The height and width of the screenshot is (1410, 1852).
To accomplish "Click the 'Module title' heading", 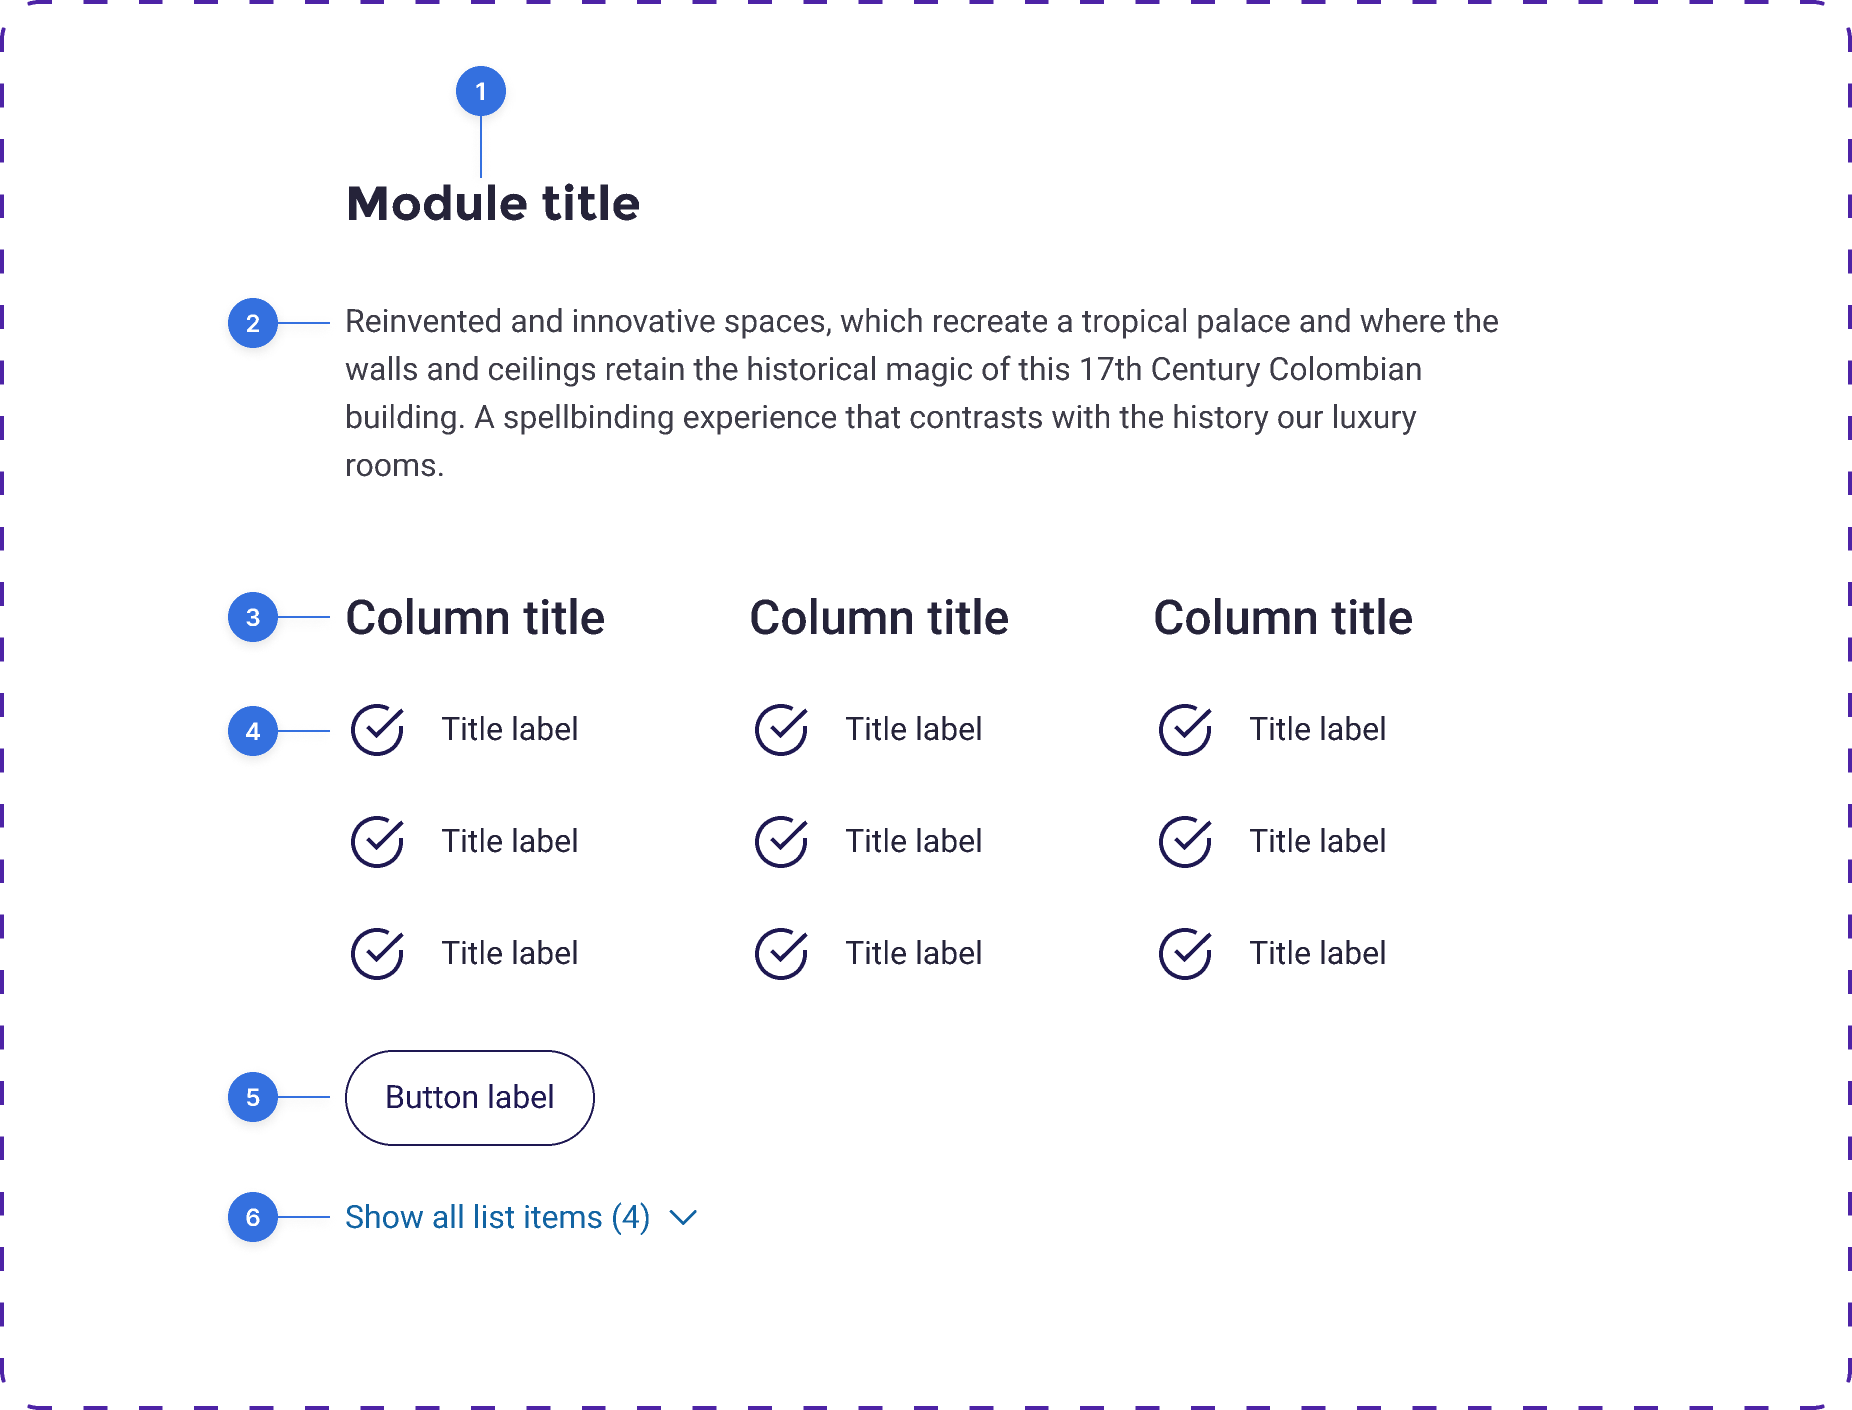I will click(493, 204).
